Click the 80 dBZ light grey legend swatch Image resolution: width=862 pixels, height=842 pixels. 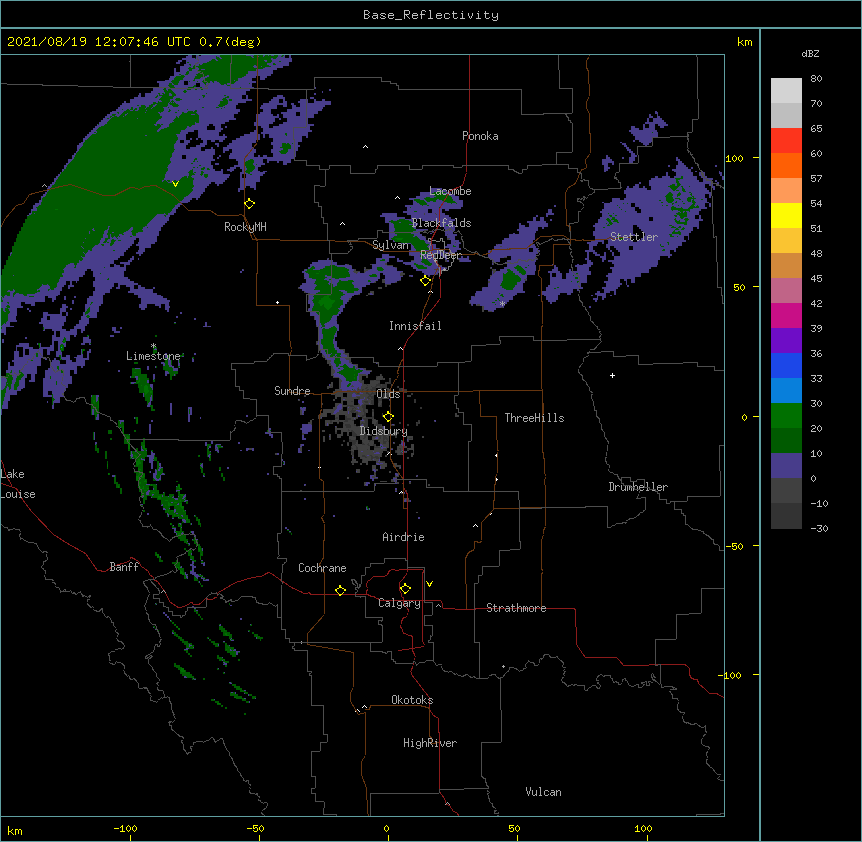(786, 91)
